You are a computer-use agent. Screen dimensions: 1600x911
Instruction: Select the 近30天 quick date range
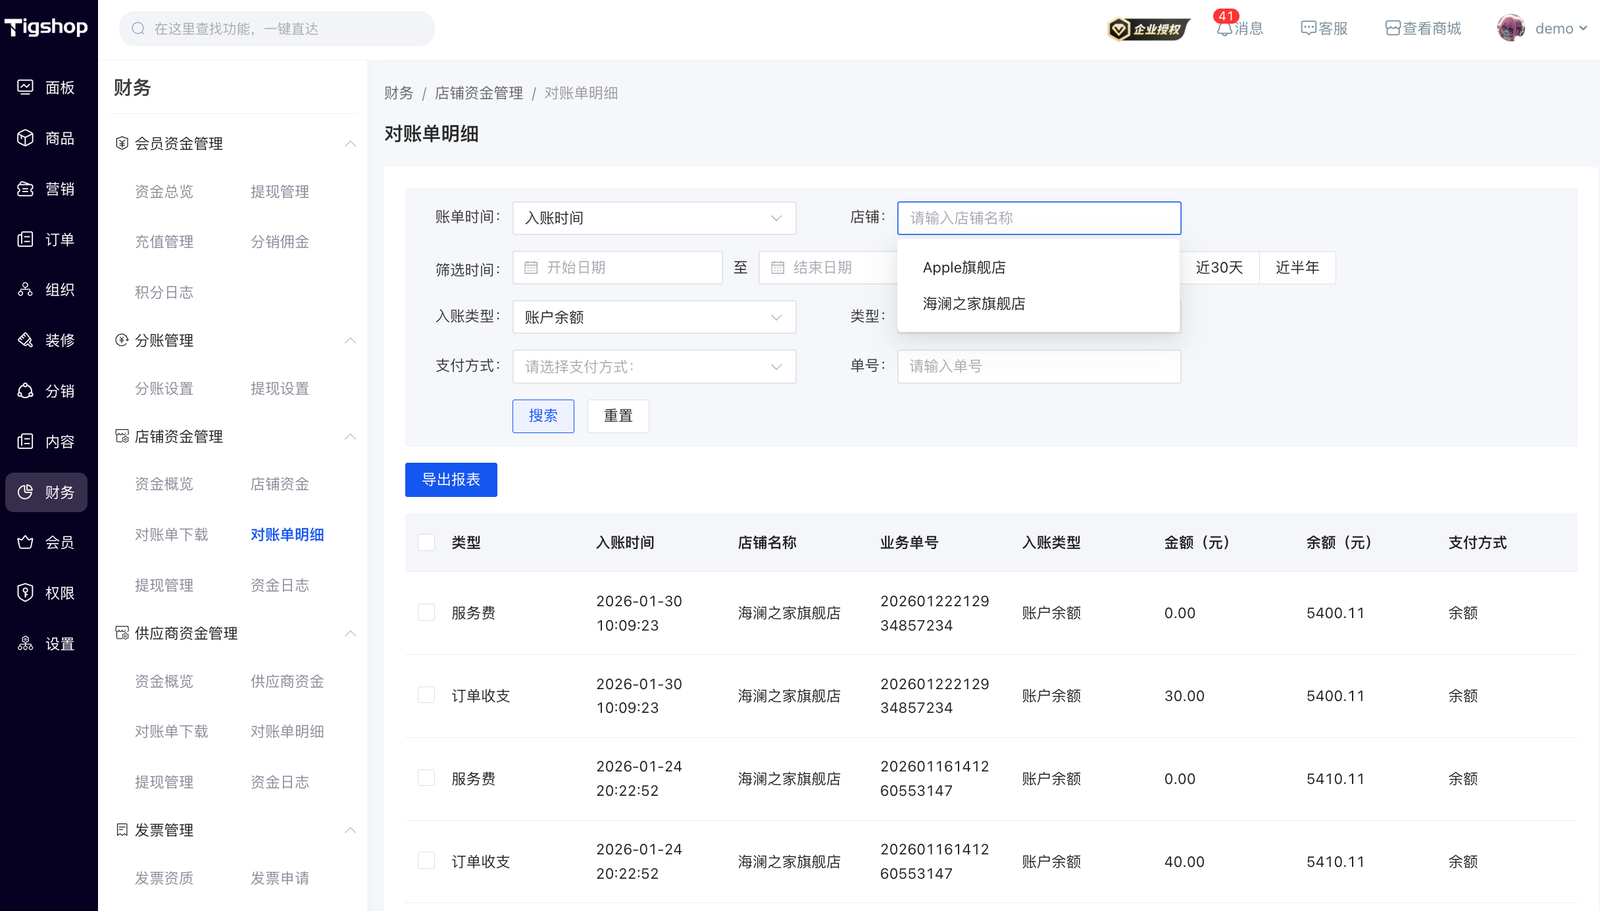[1219, 268]
